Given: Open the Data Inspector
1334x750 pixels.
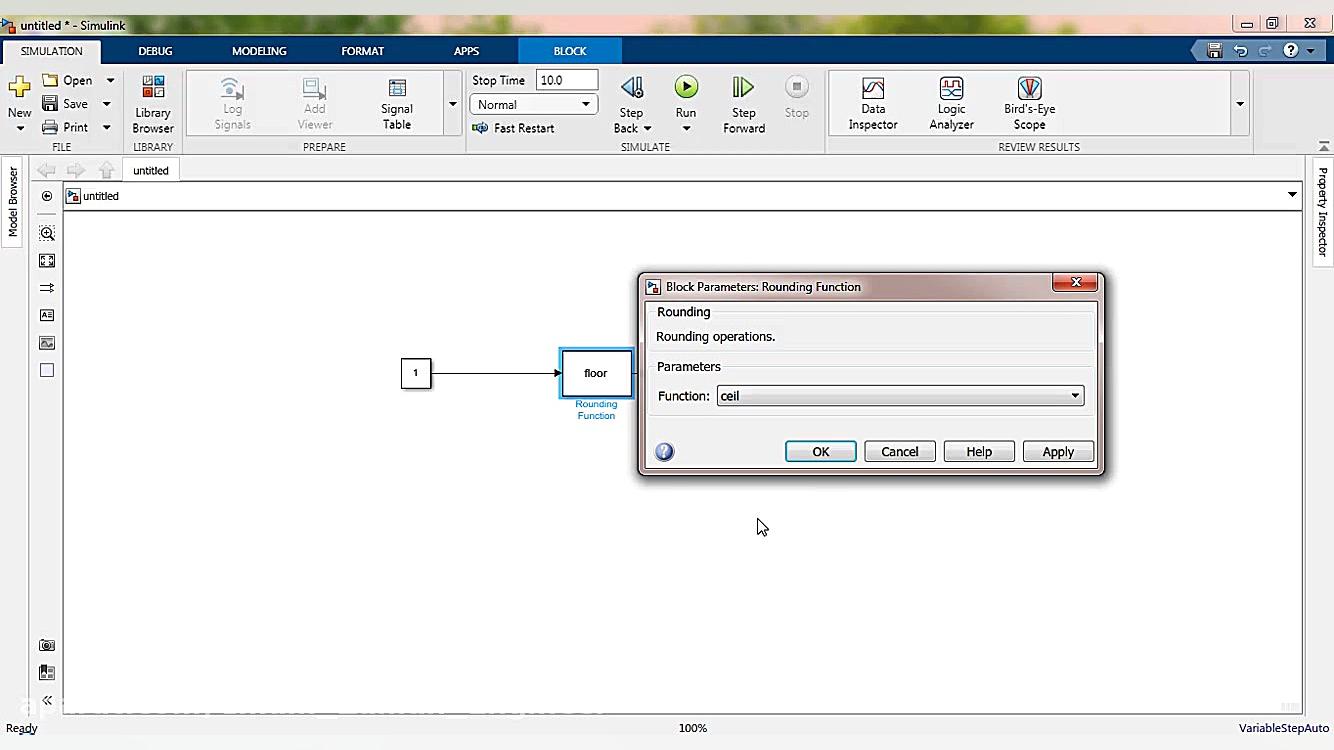Looking at the screenshot, I should [x=872, y=104].
